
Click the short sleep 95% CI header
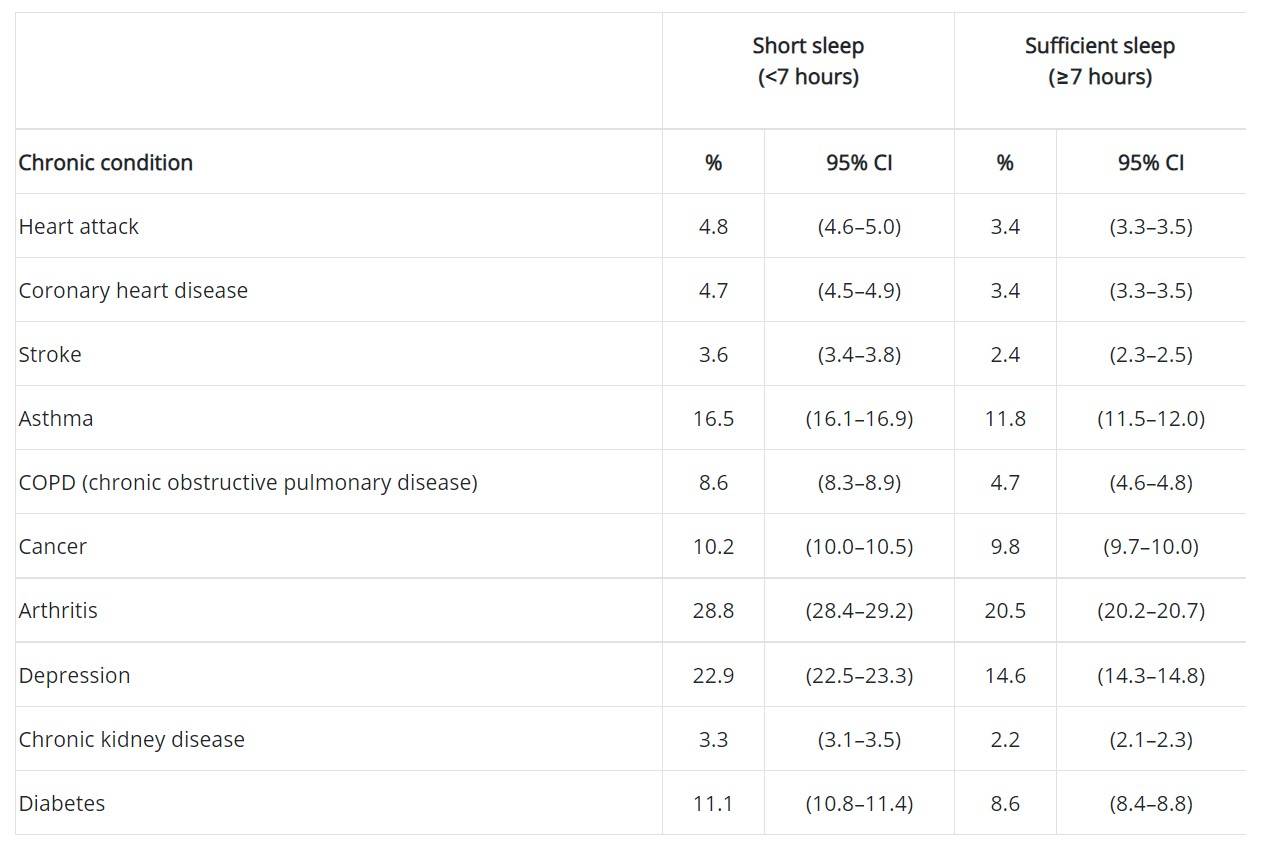click(859, 163)
